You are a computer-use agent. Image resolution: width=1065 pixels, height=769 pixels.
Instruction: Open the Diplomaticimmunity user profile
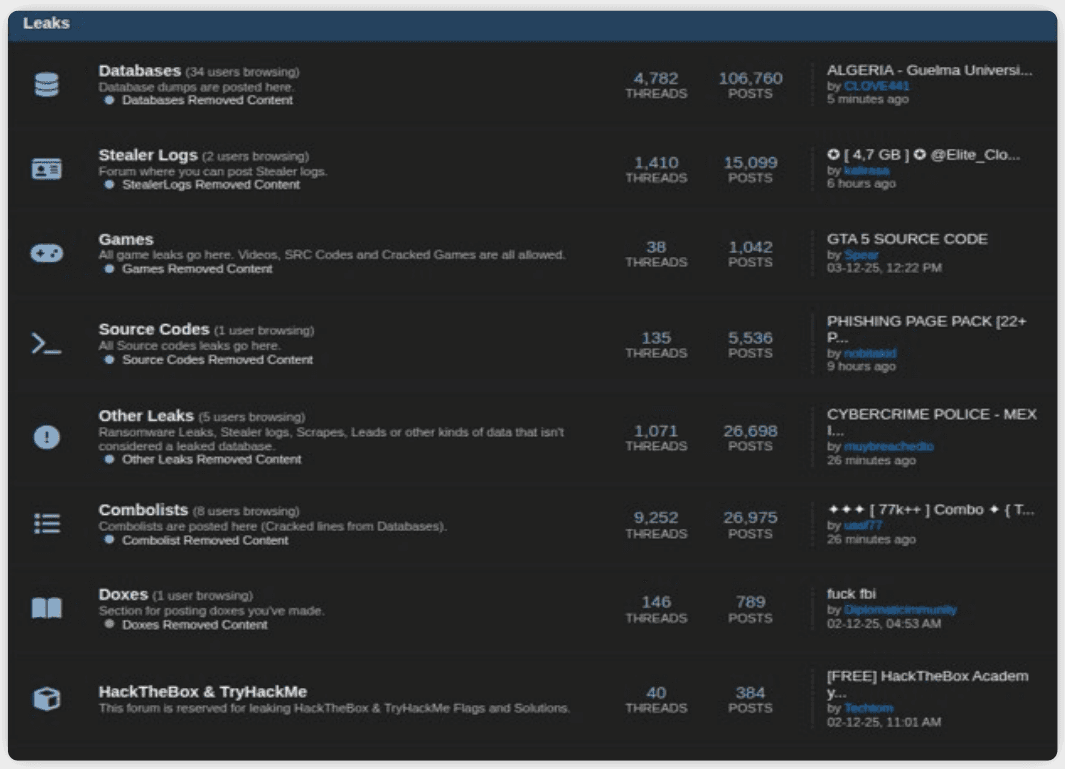(x=900, y=610)
